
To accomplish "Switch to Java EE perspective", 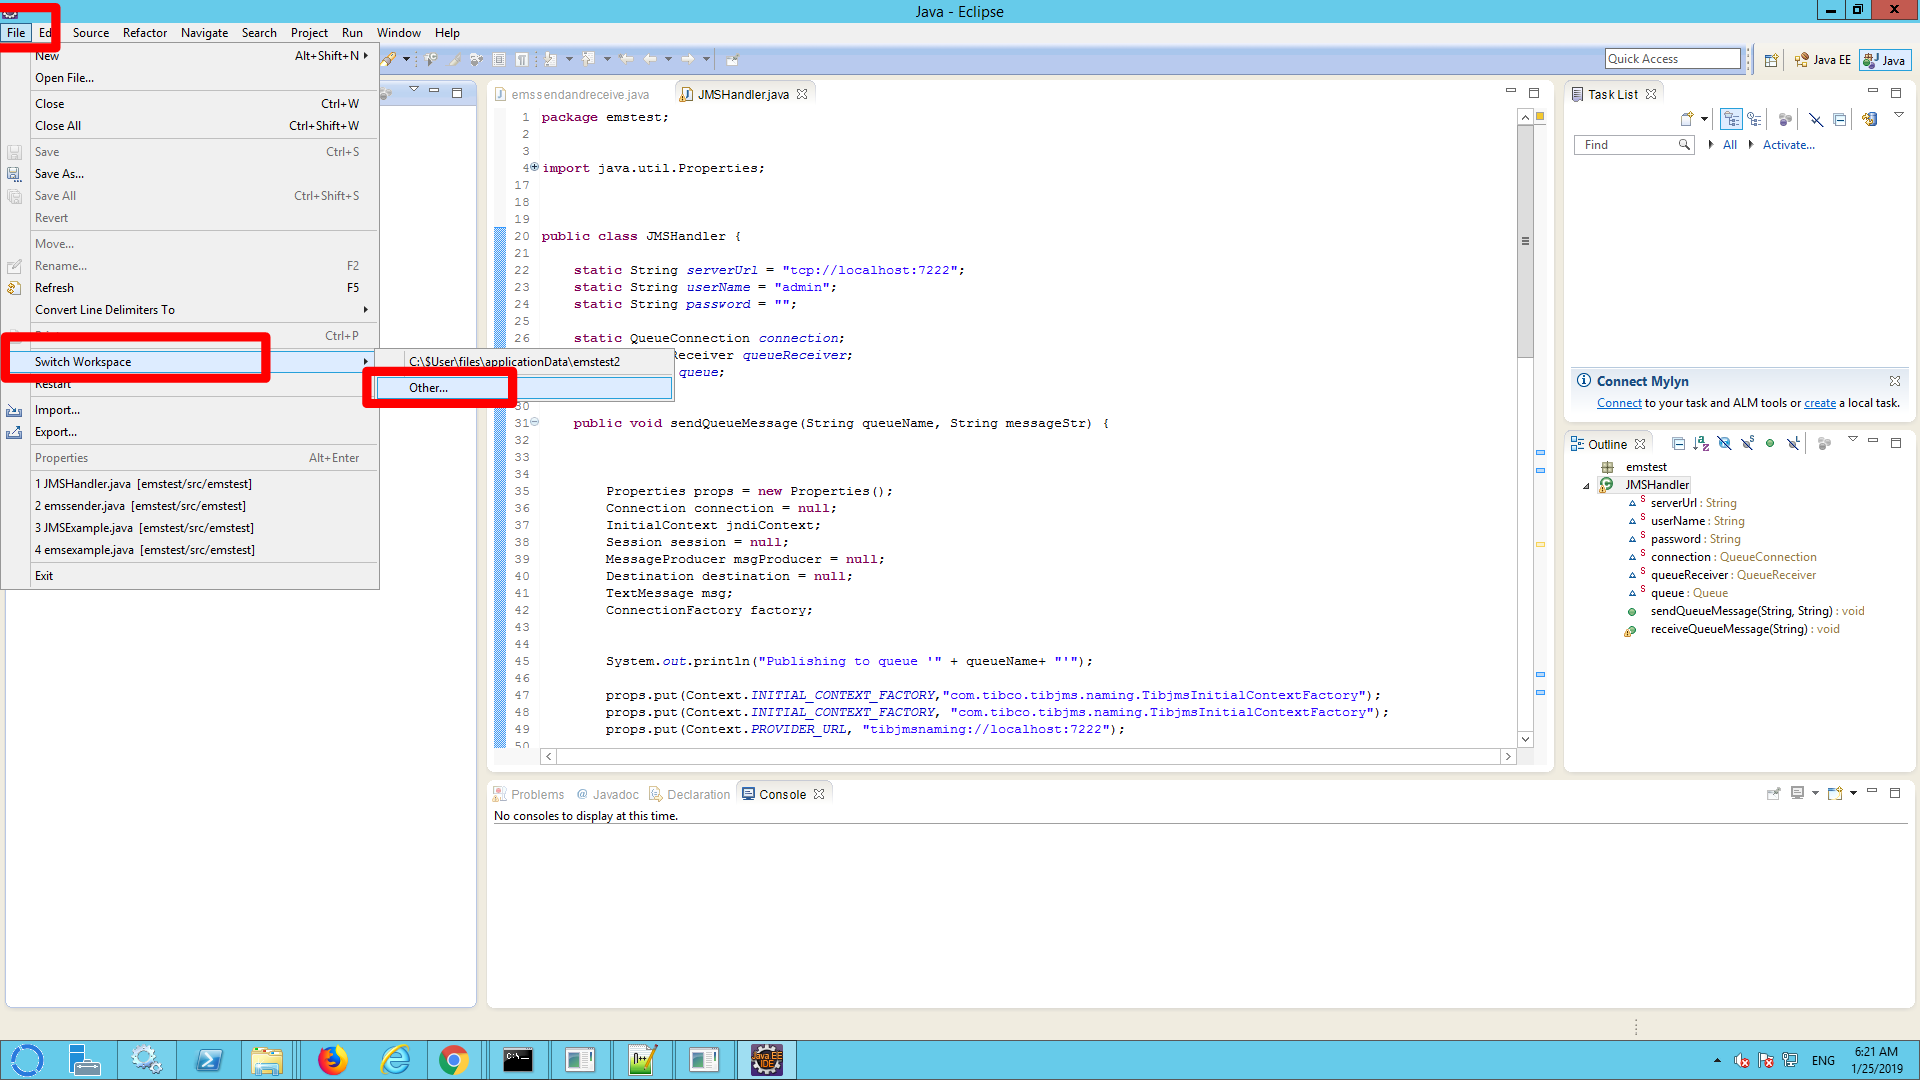I will click(1822, 60).
